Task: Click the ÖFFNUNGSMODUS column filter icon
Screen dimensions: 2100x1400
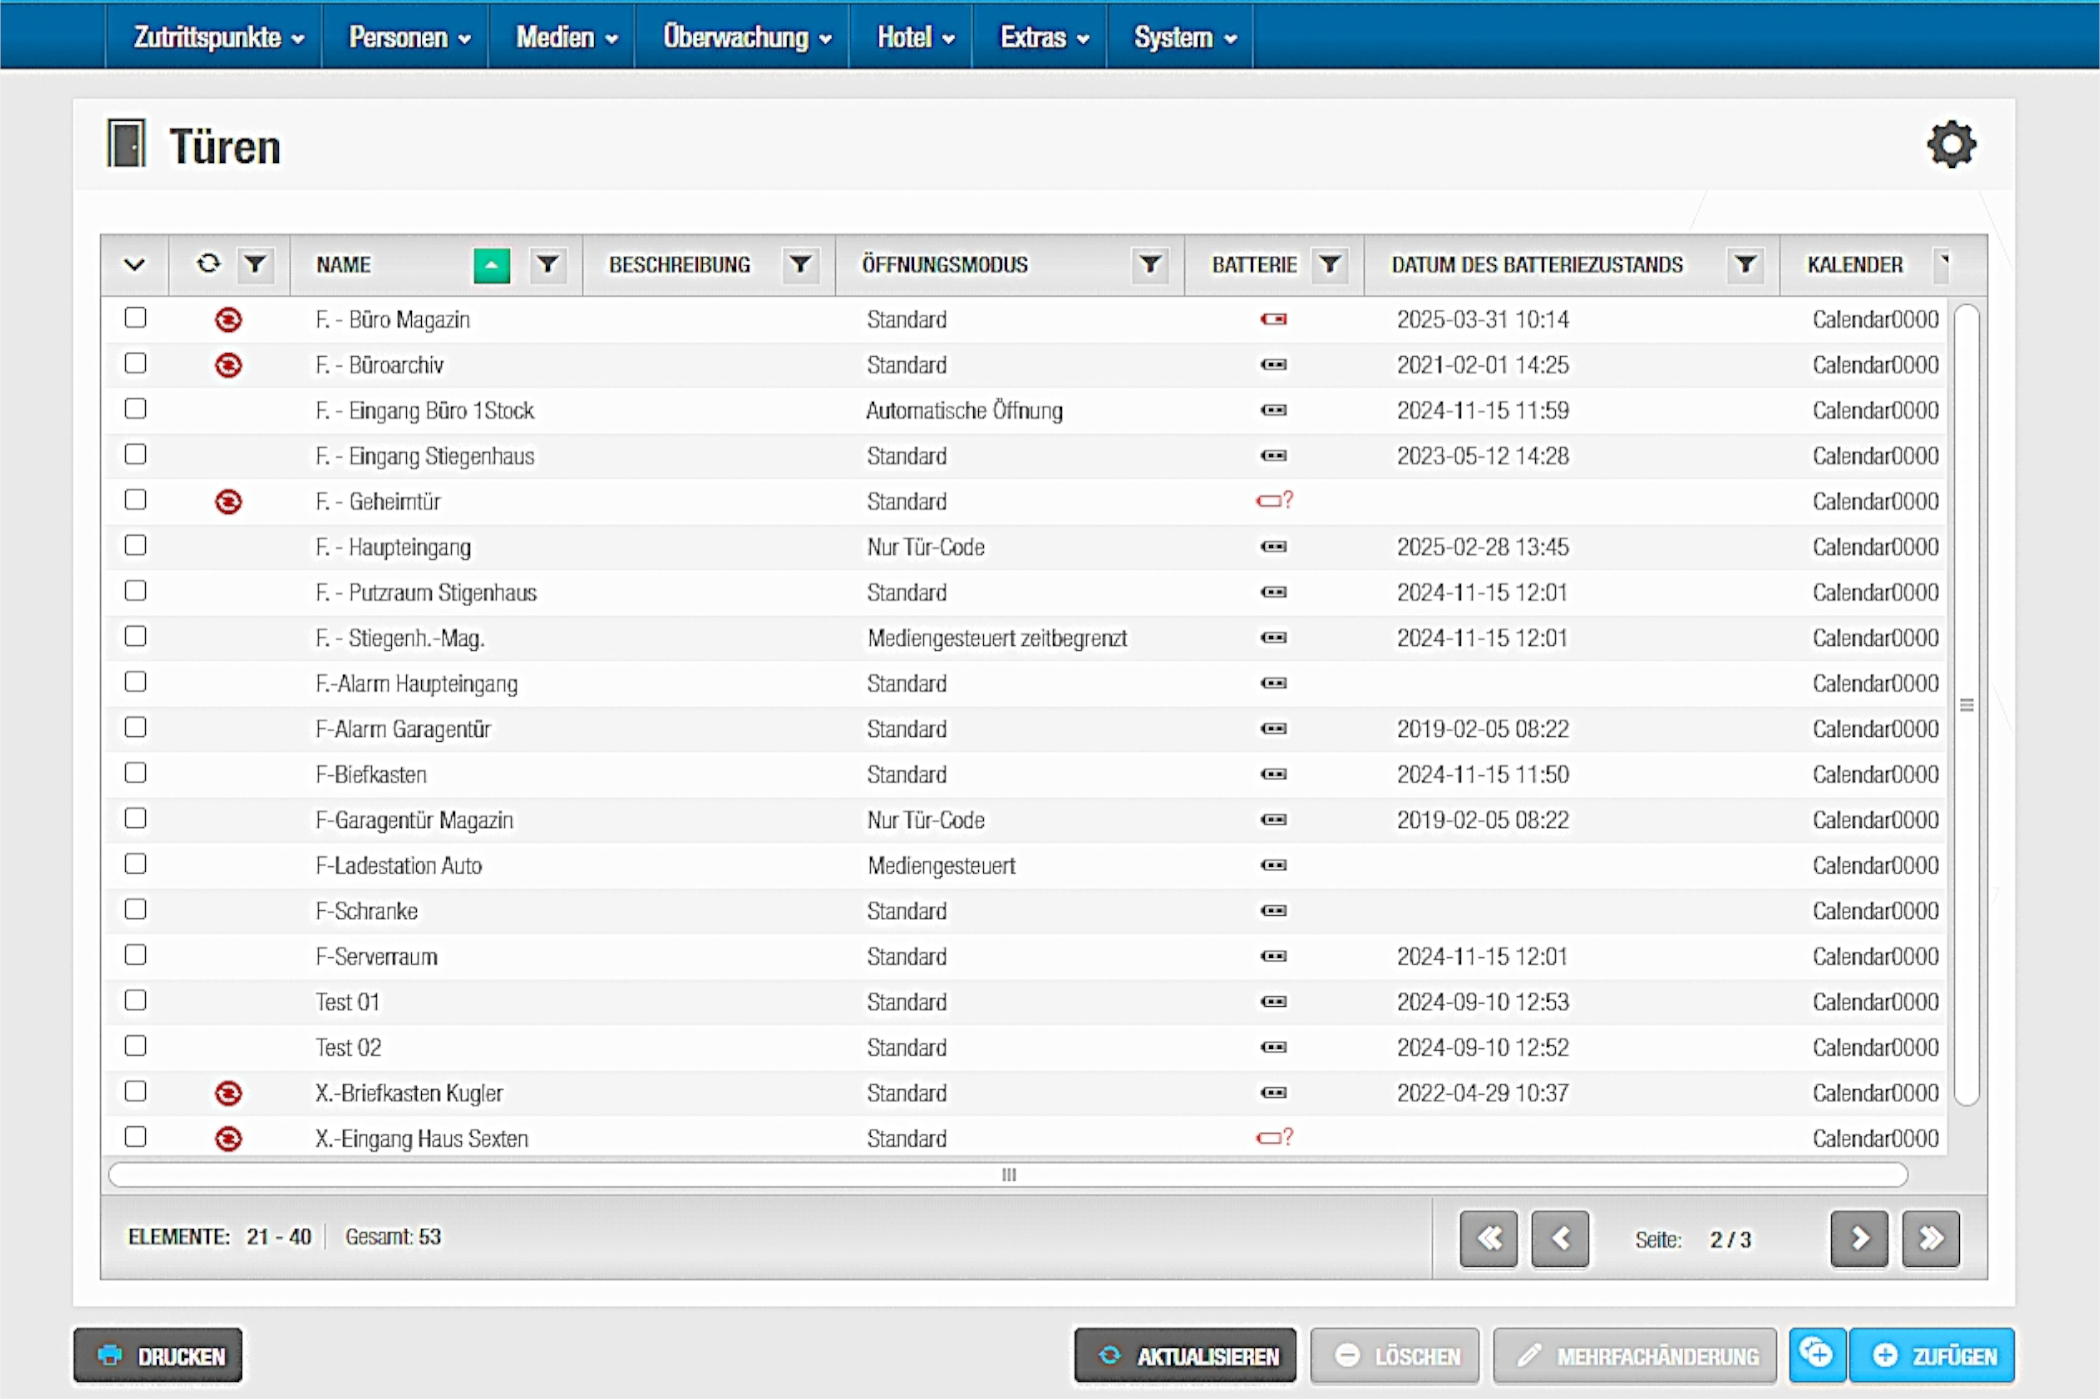Action: click(1150, 265)
